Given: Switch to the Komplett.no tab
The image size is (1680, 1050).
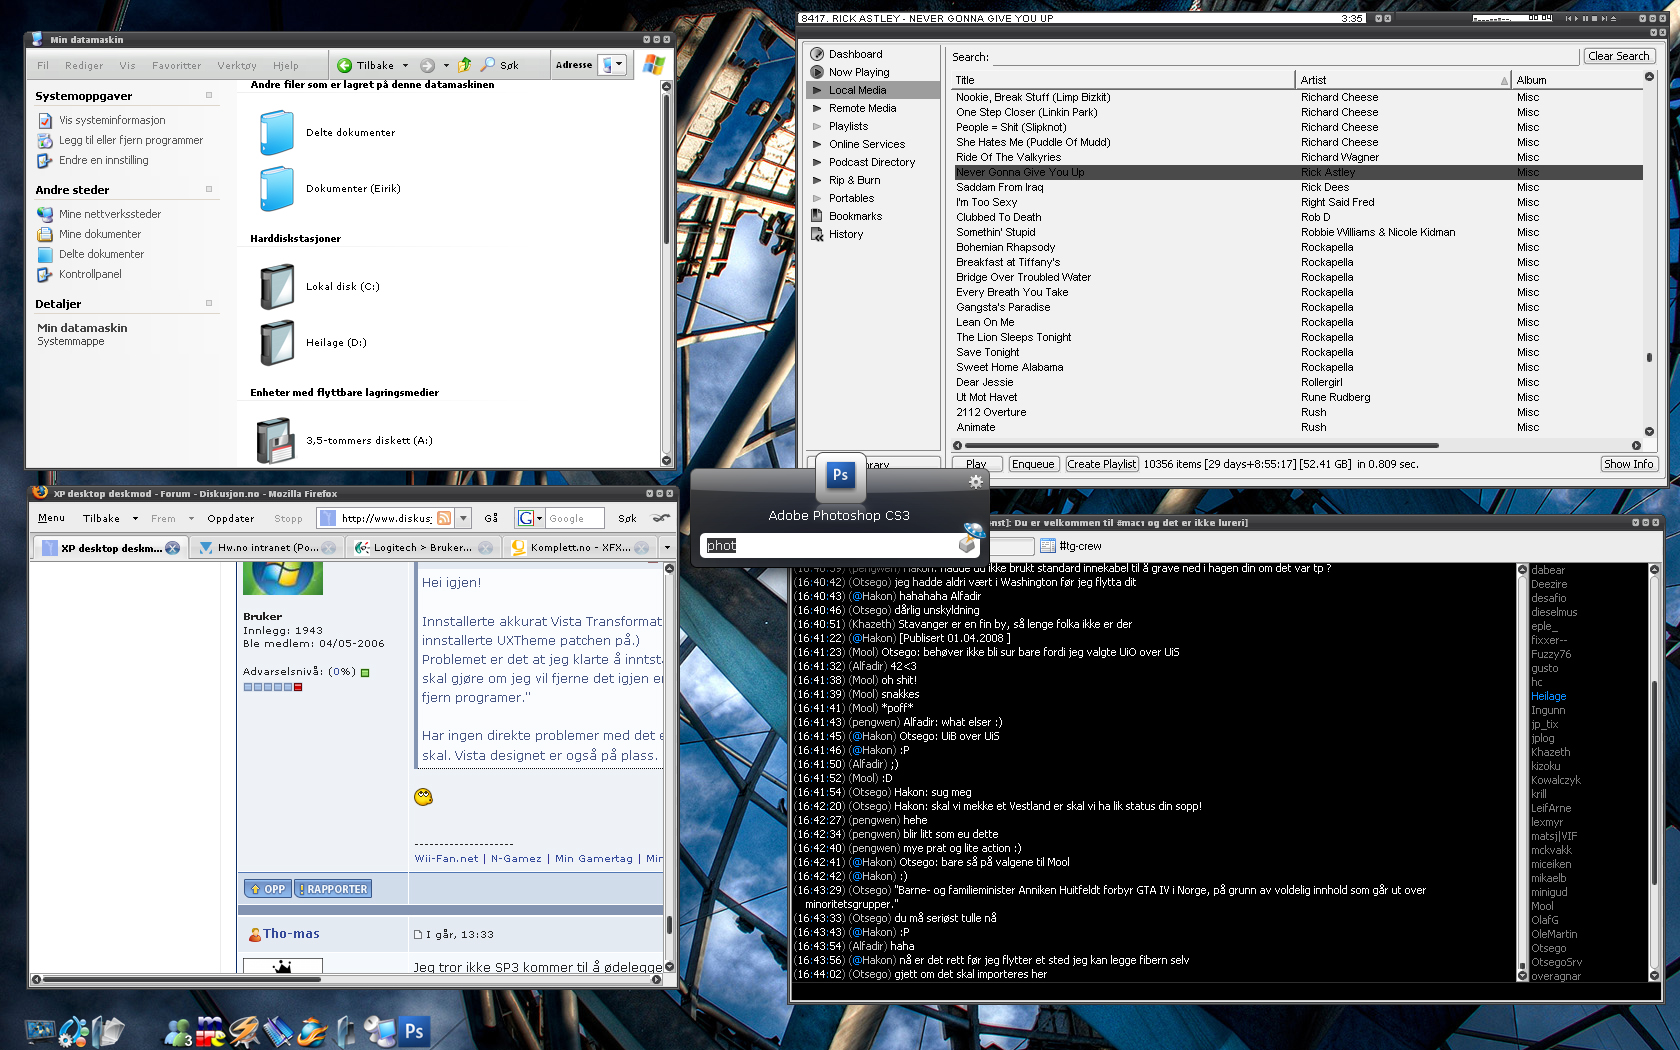Looking at the screenshot, I should point(579,548).
